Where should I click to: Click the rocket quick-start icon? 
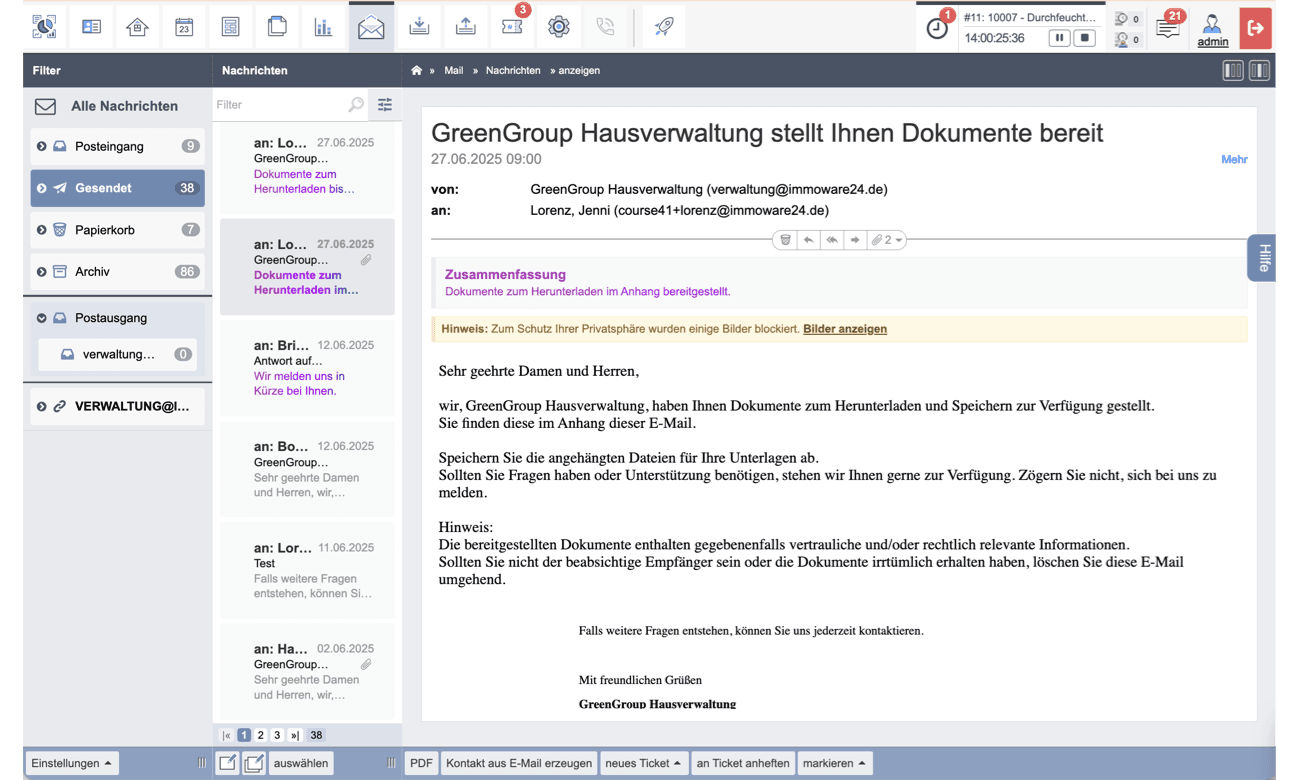pos(664,27)
